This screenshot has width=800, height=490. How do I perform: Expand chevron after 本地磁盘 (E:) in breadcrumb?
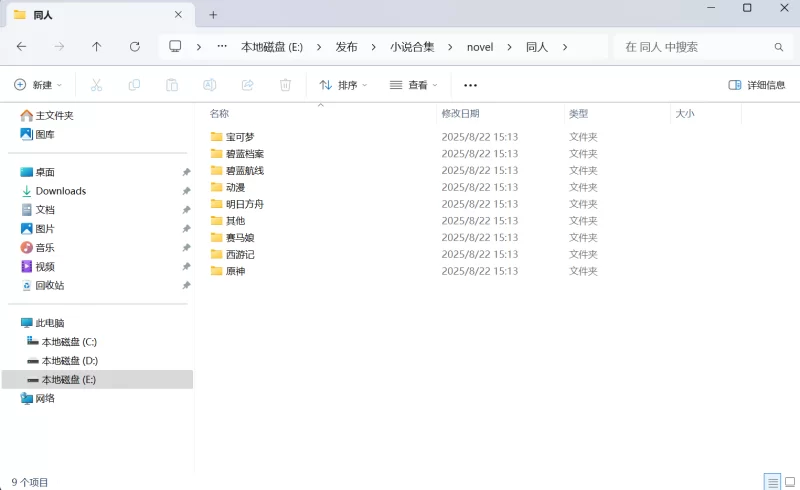tap(319, 47)
